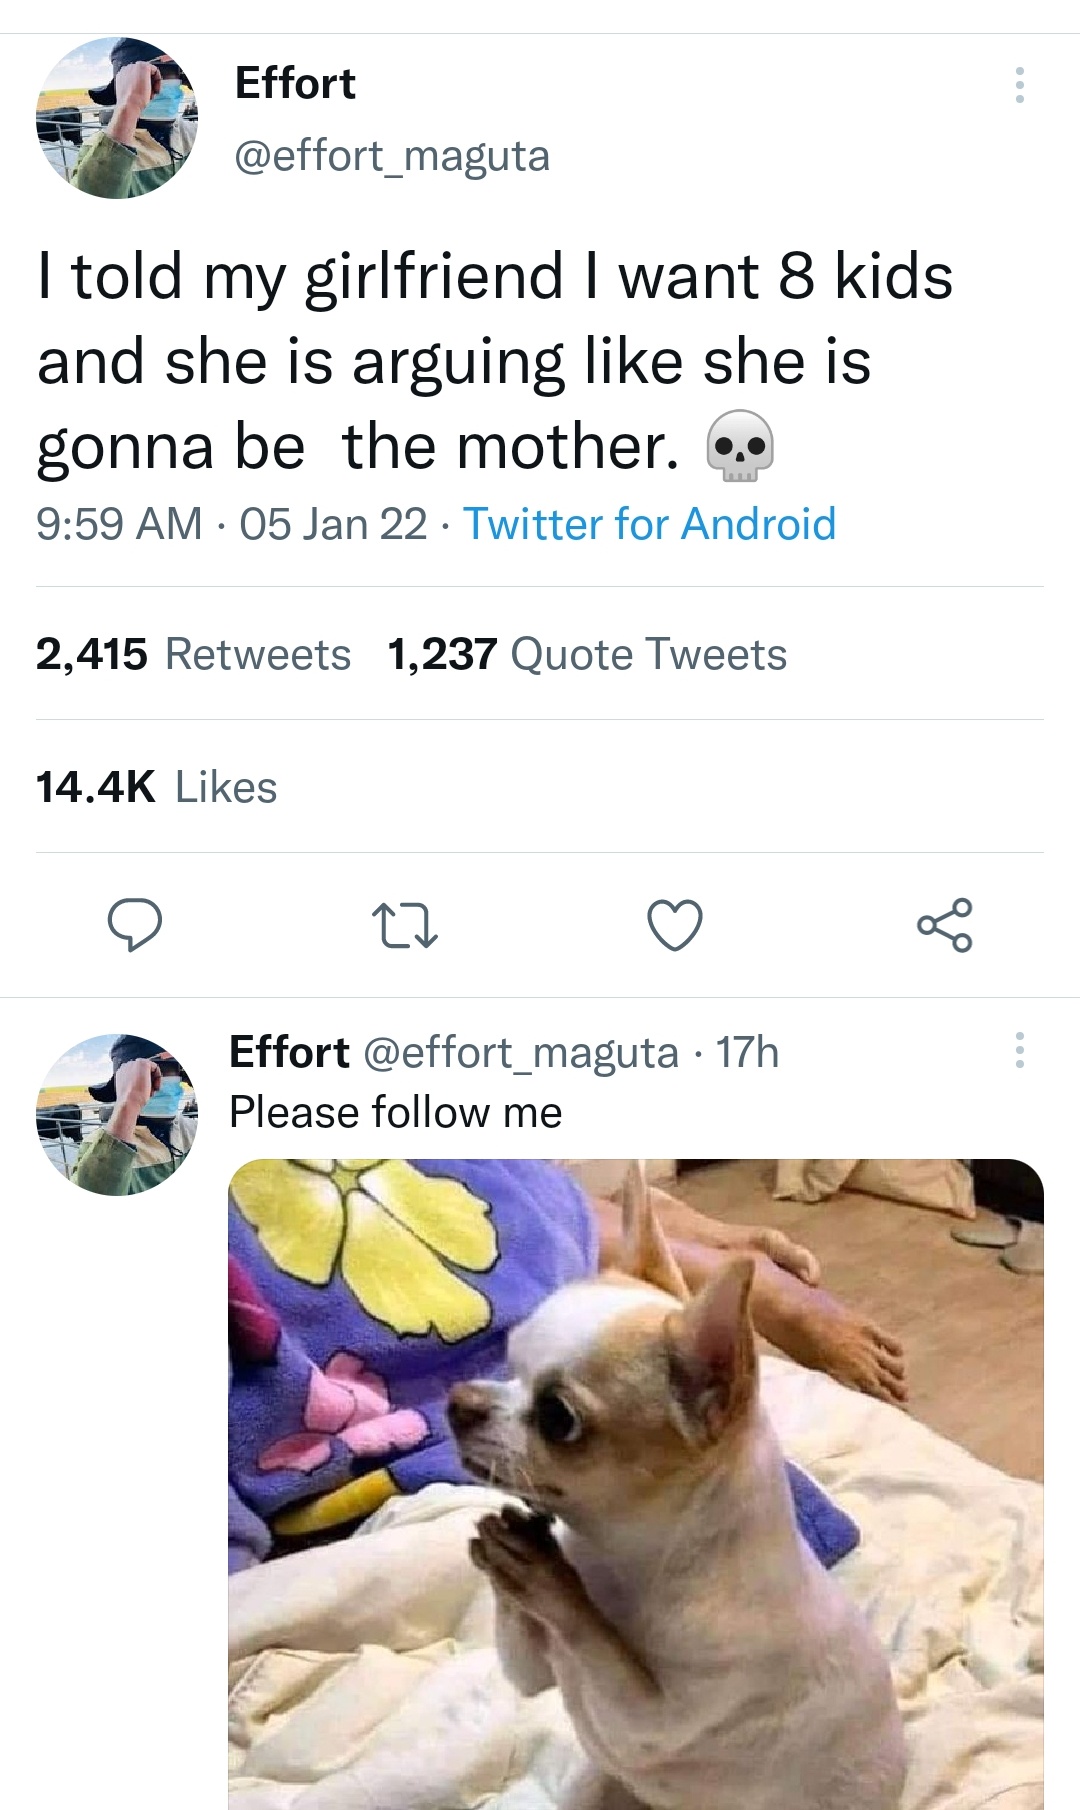This screenshot has width=1080, height=1810.
Task: Tap the 17h timestamp on the reply
Action: [x=747, y=1052]
